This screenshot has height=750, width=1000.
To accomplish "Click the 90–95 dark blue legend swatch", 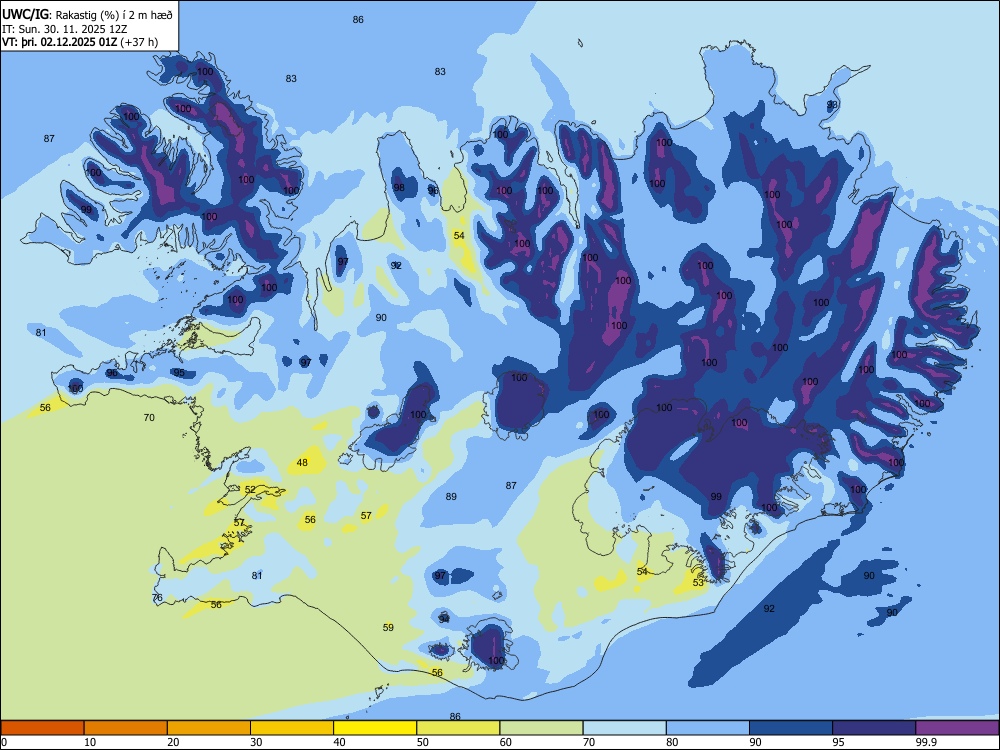I will click(791, 728).
